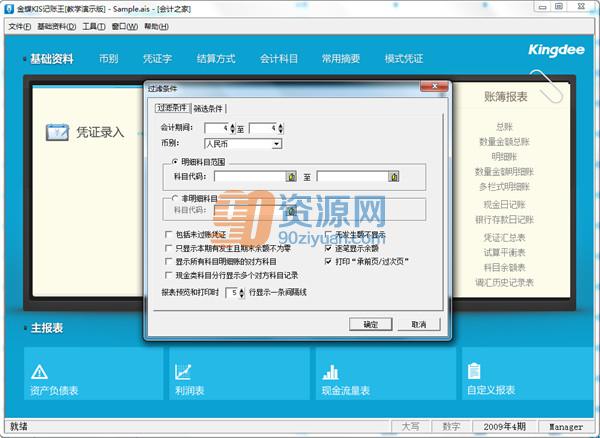The image size is (600, 438).
Task: Open the 帮助(H) menu
Action: point(156,26)
